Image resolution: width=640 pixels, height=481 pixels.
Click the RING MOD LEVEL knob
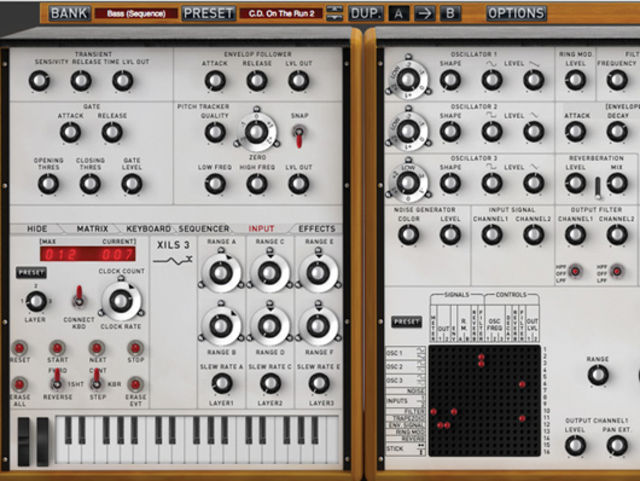(575, 80)
